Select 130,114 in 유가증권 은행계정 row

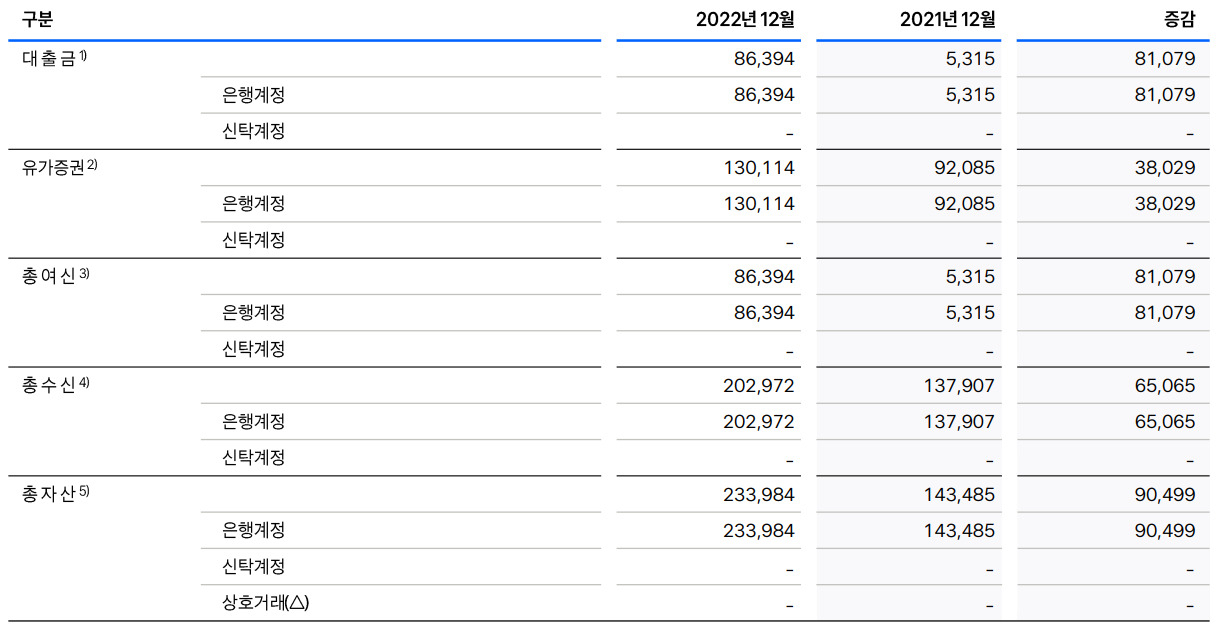click(759, 204)
